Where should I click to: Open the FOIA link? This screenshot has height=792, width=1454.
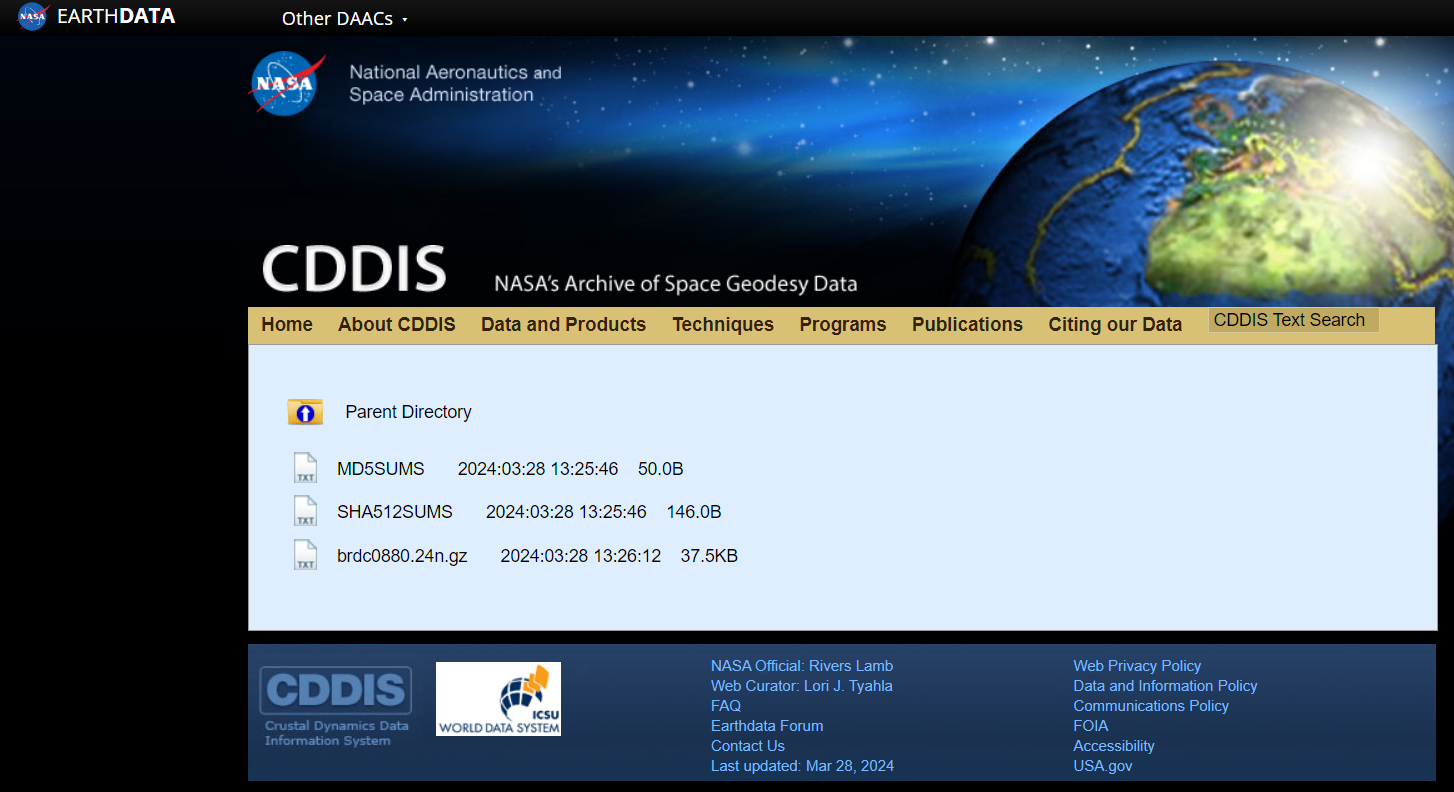pos(1091,726)
